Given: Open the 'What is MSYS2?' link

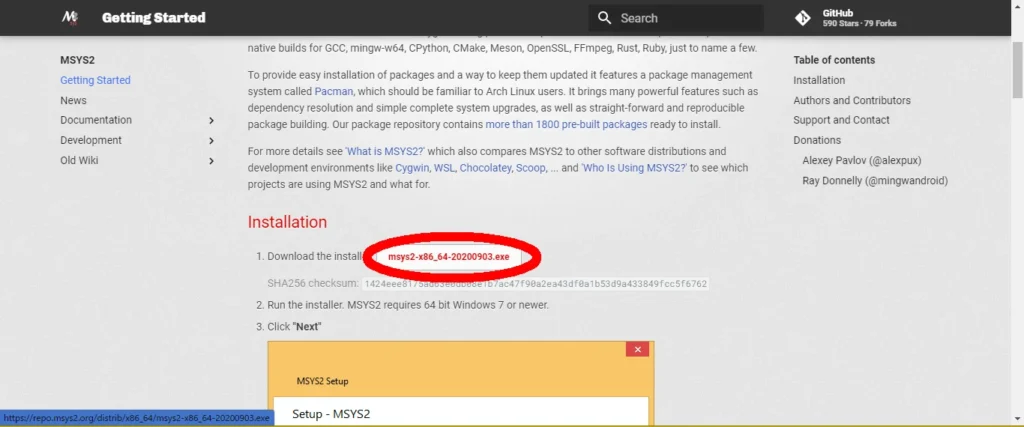Looking at the screenshot, I should [x=385, y=151].
